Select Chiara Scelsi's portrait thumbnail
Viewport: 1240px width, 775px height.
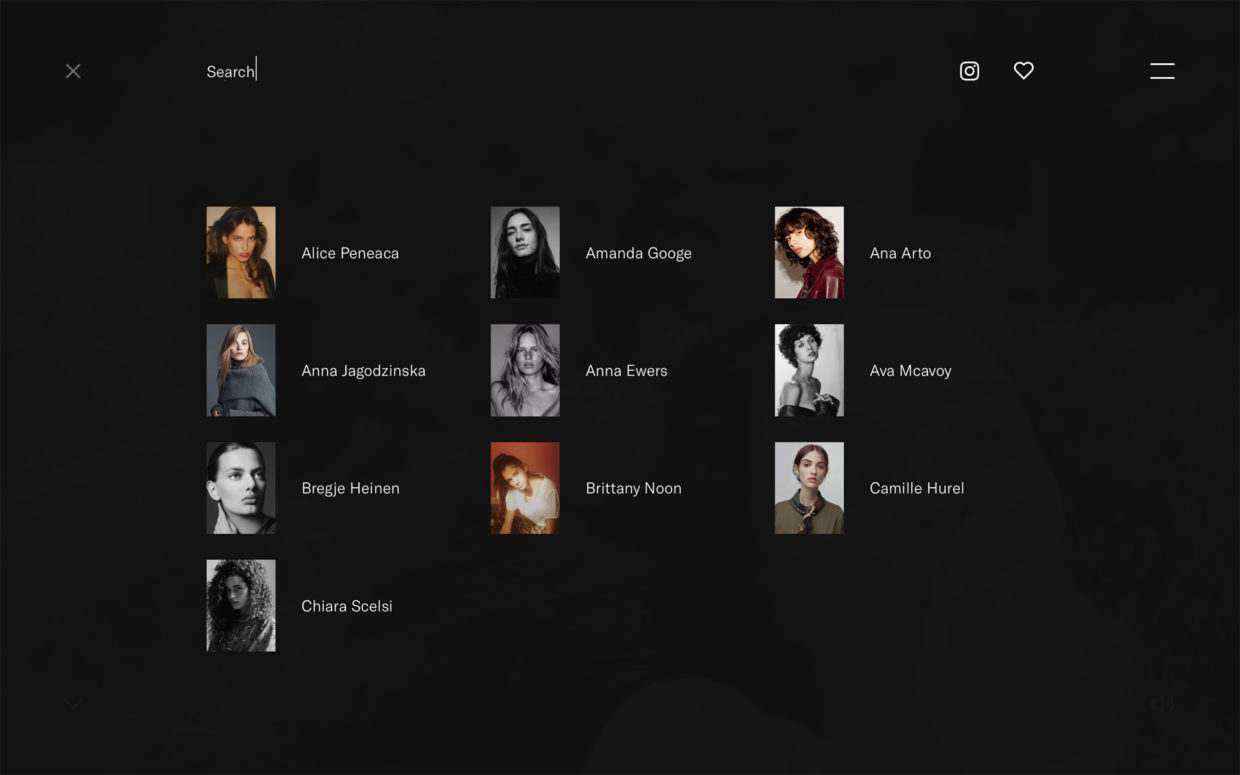click(x=241, y=605)
